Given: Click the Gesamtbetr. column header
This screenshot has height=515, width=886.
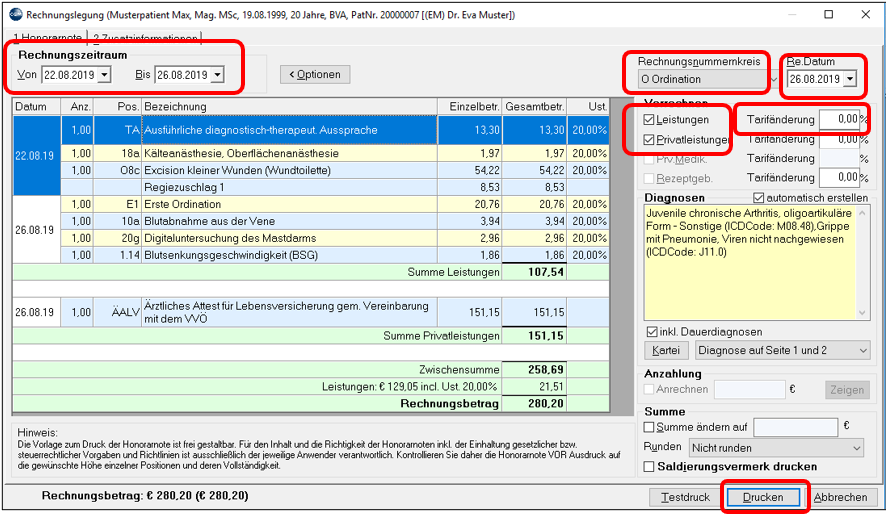Looking at the screenshot, I should coord(535,107).
